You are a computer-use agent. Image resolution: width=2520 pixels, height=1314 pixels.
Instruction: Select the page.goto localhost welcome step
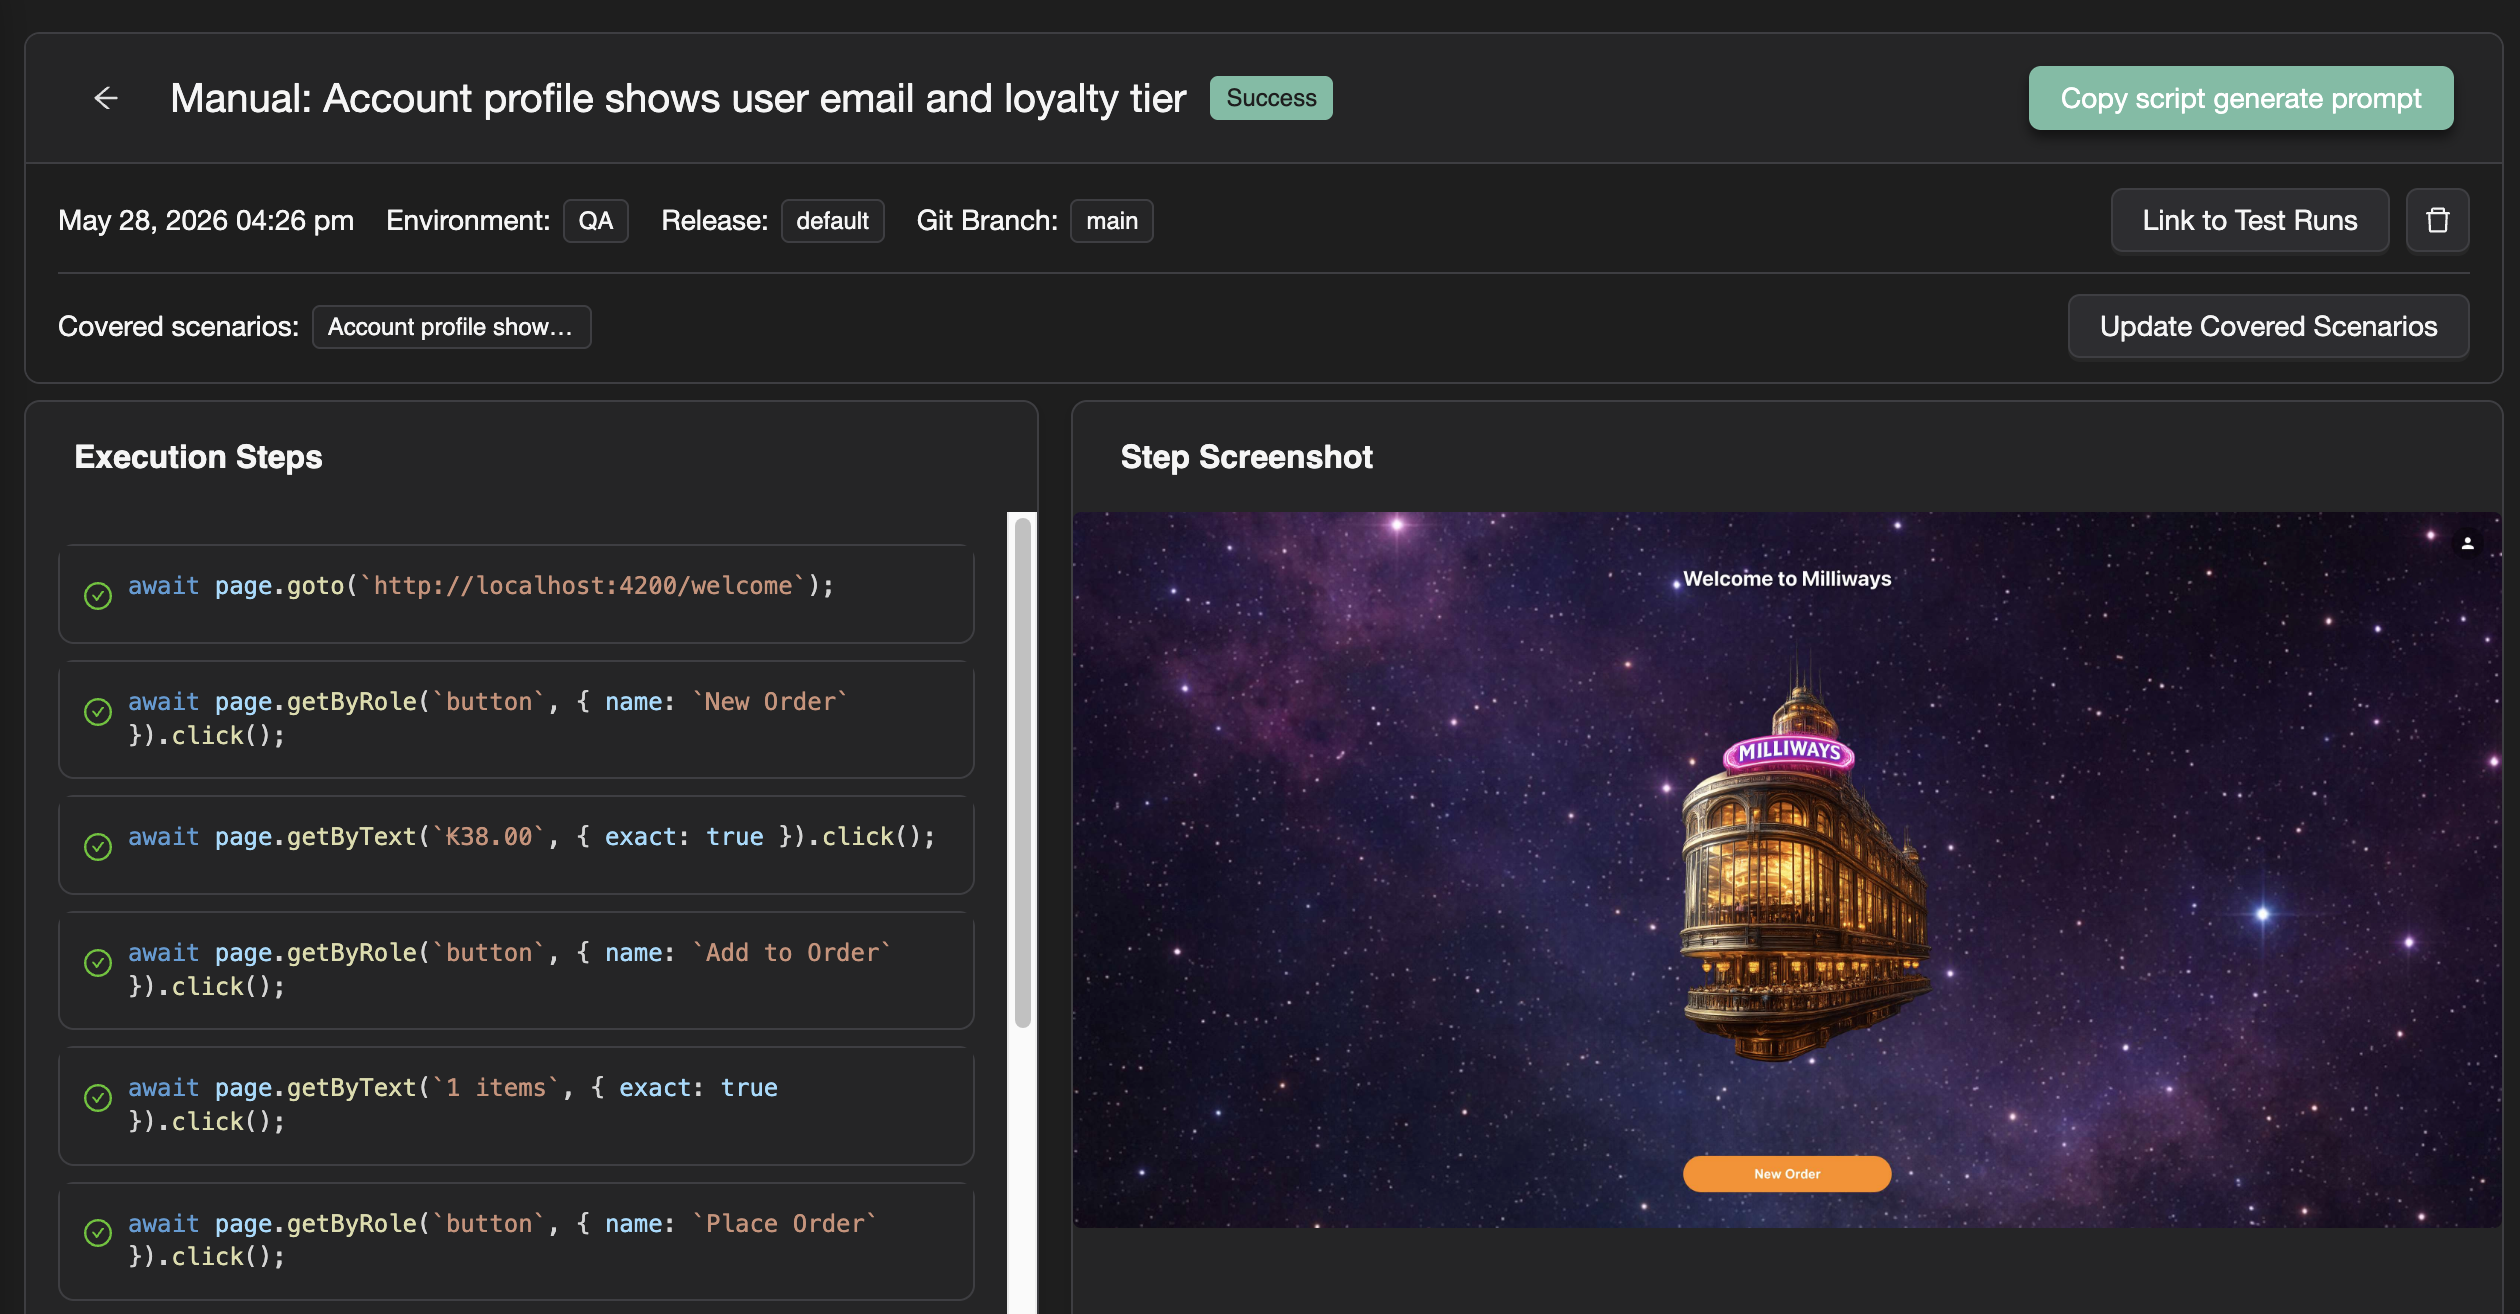pos(516,594)
